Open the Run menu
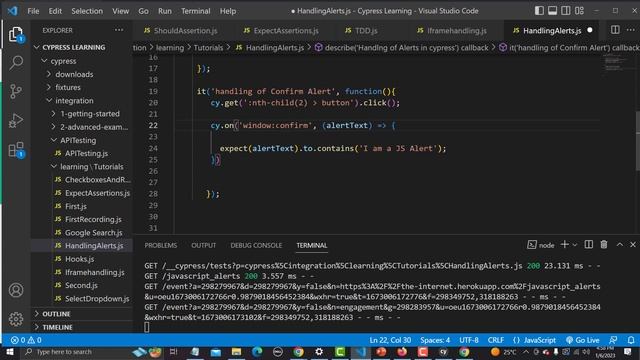The height and width of the screenshot is (360, 640). pos(165,11)
